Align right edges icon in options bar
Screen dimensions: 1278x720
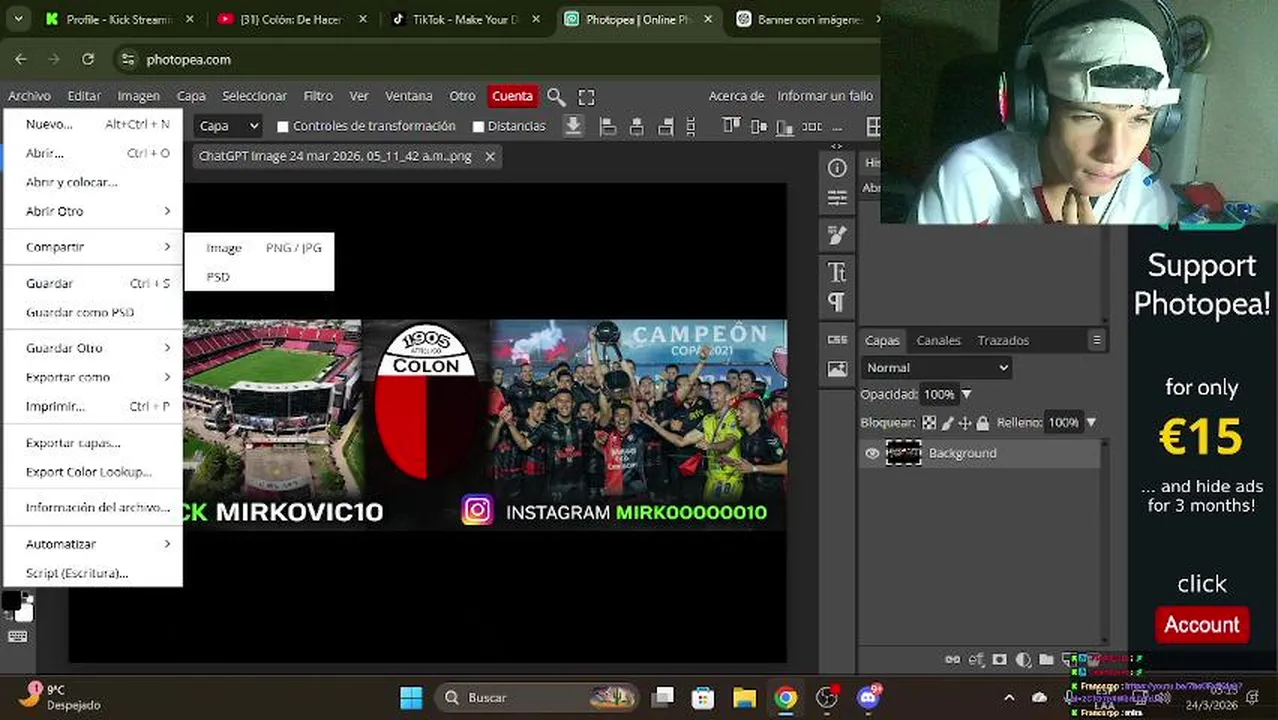pyautogui.click(x=666, y=126)
